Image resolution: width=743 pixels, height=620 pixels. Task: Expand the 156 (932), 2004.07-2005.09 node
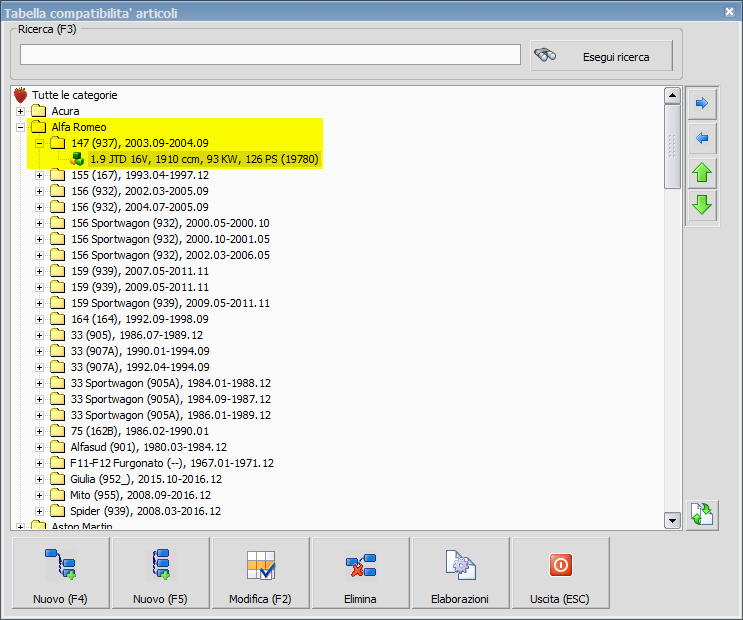click(39, 208)
